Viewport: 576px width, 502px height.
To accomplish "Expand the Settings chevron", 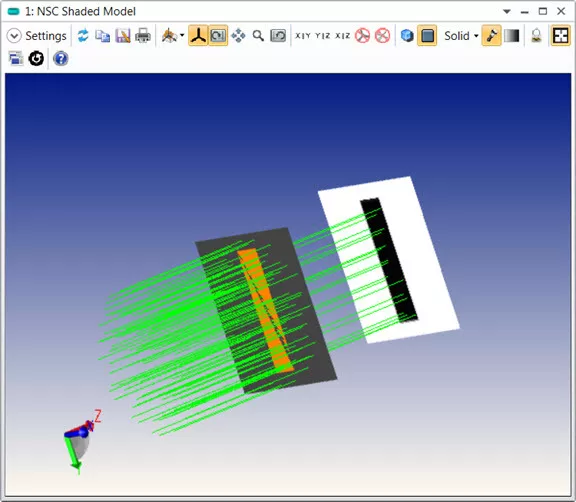I will tap(14, 36).
